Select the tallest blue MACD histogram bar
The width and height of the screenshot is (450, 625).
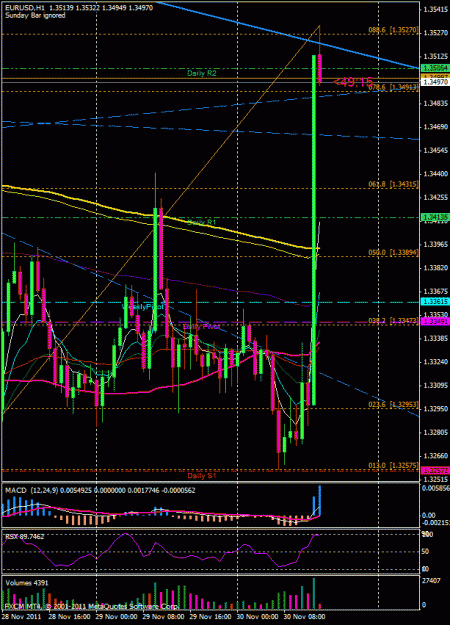pos(319,501)
